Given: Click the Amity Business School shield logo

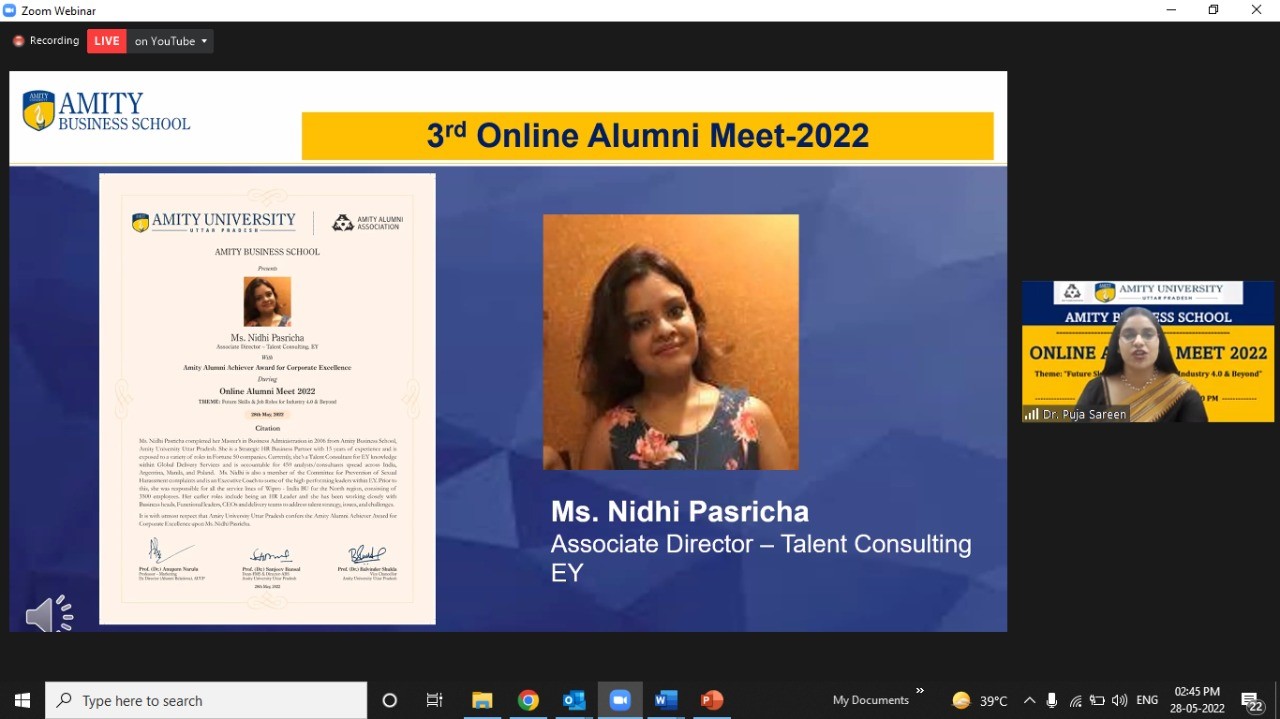Looking at the screenshot, I should [39, 111].
